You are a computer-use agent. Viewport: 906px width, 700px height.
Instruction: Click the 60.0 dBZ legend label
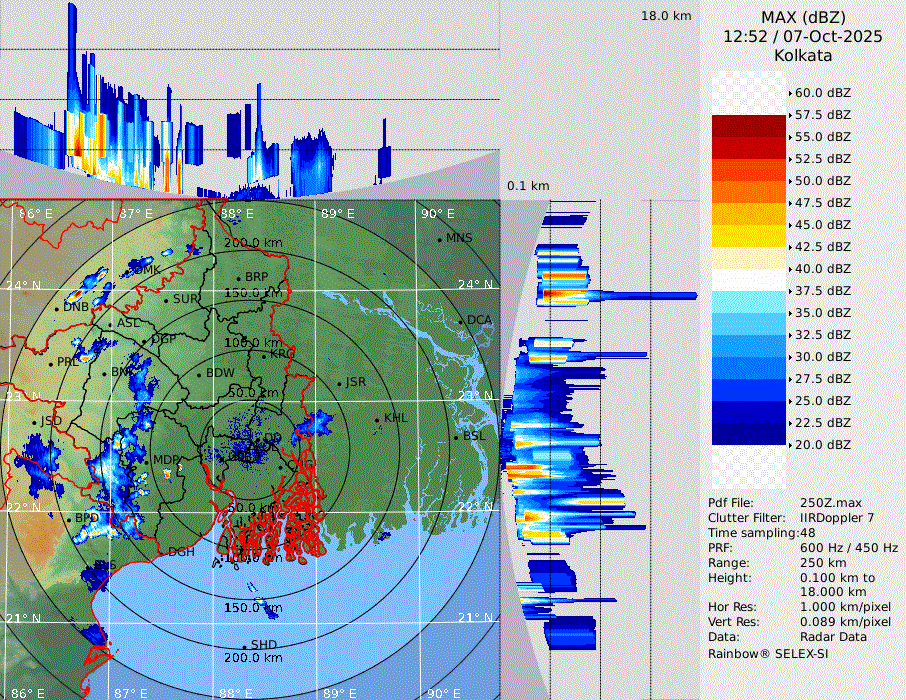(x=822, y=93)
